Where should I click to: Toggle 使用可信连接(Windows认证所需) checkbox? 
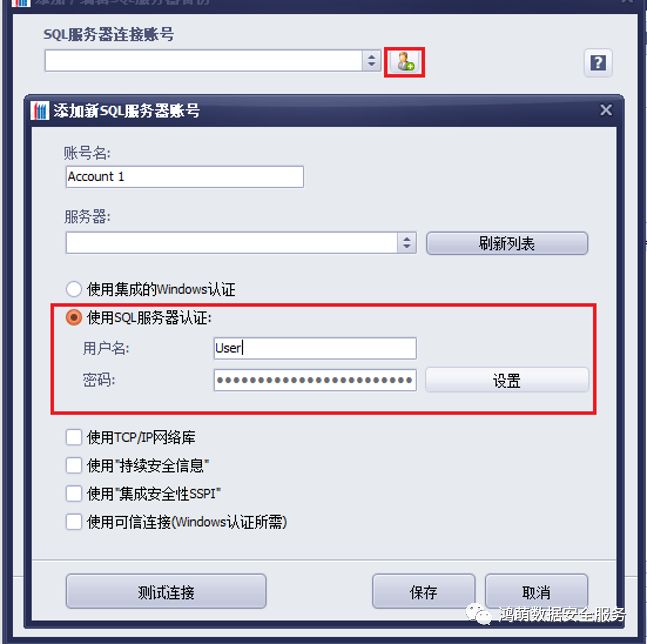pos(74,521)
